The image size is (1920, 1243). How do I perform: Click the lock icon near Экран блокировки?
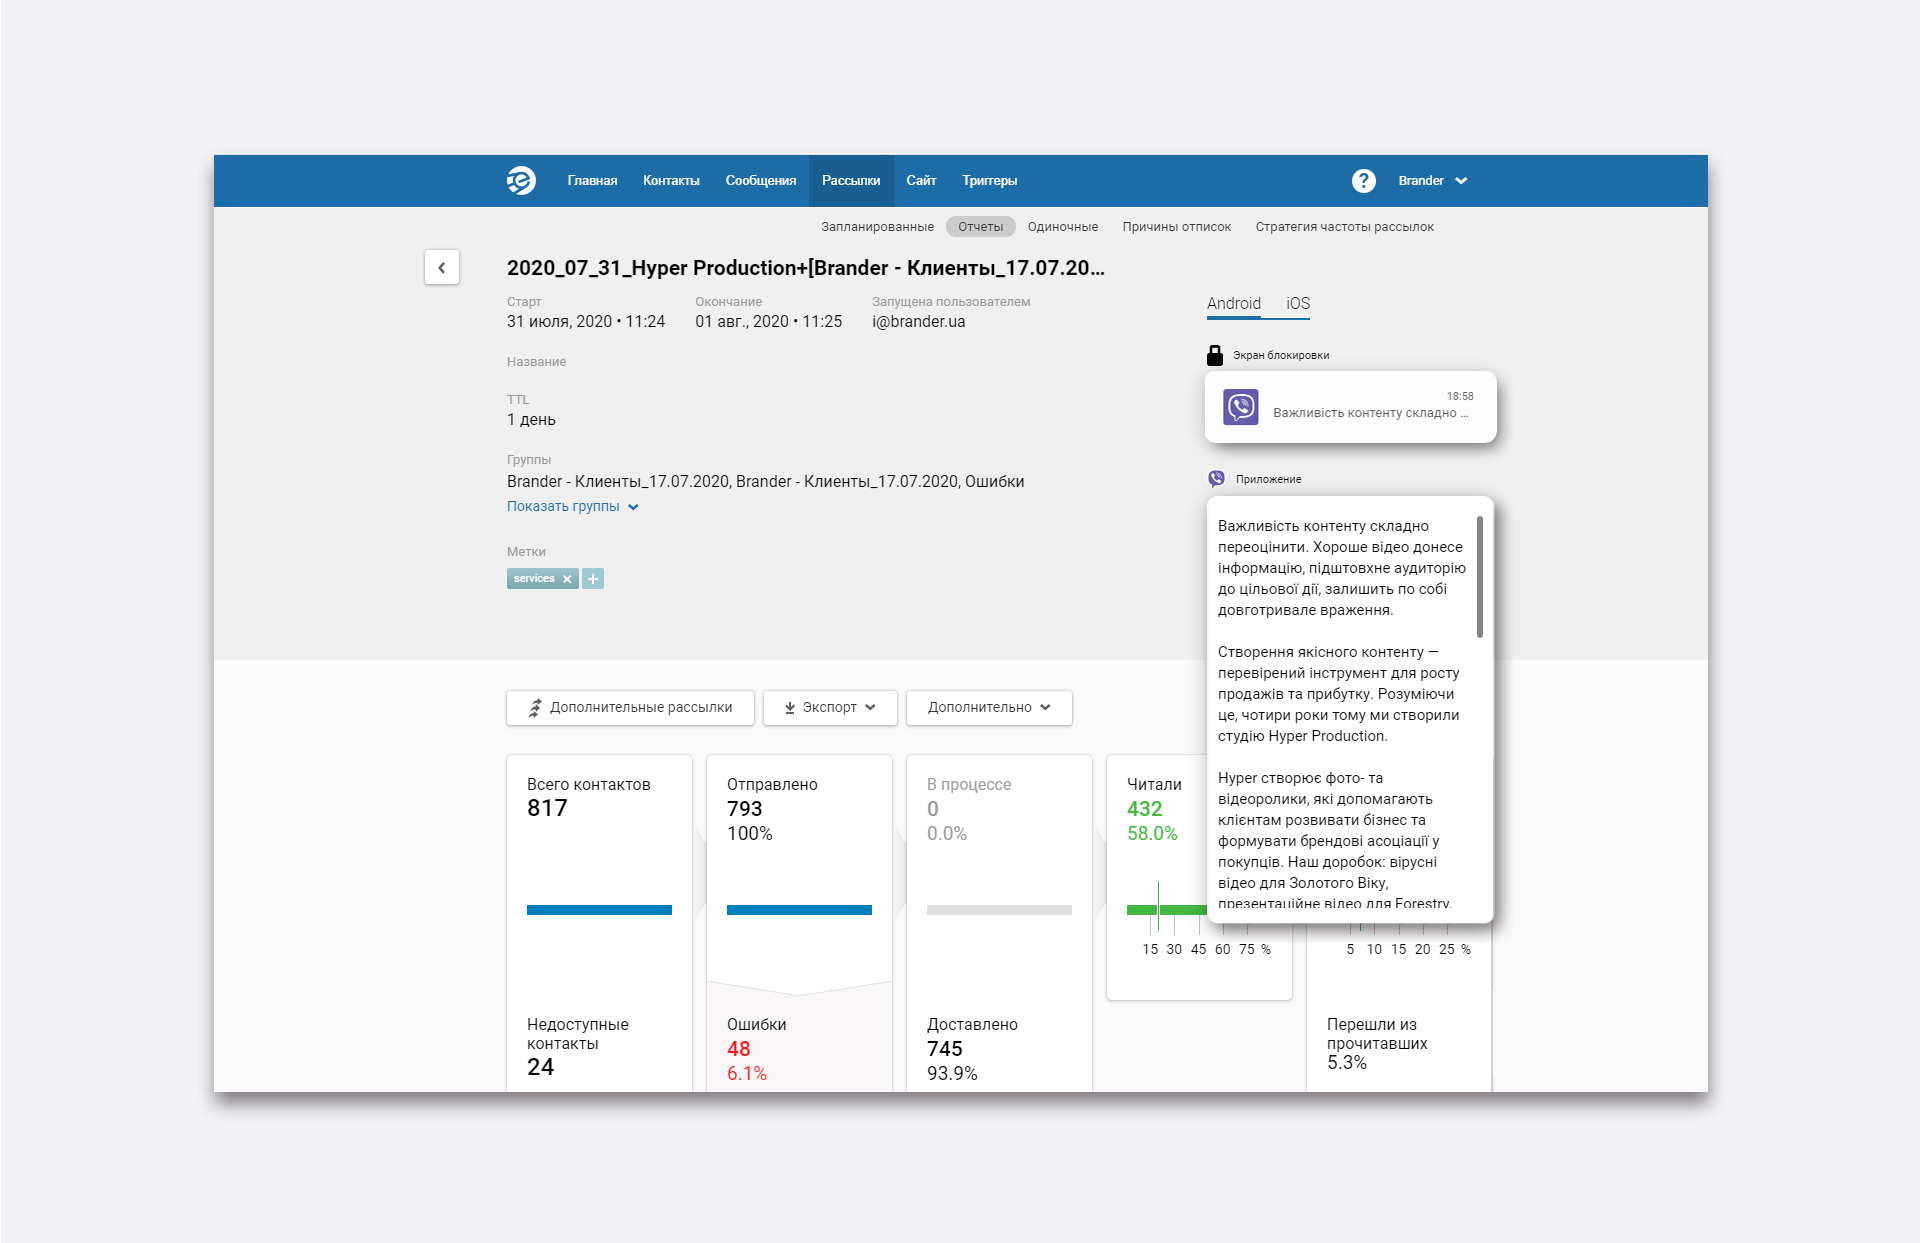[1215, 355]
